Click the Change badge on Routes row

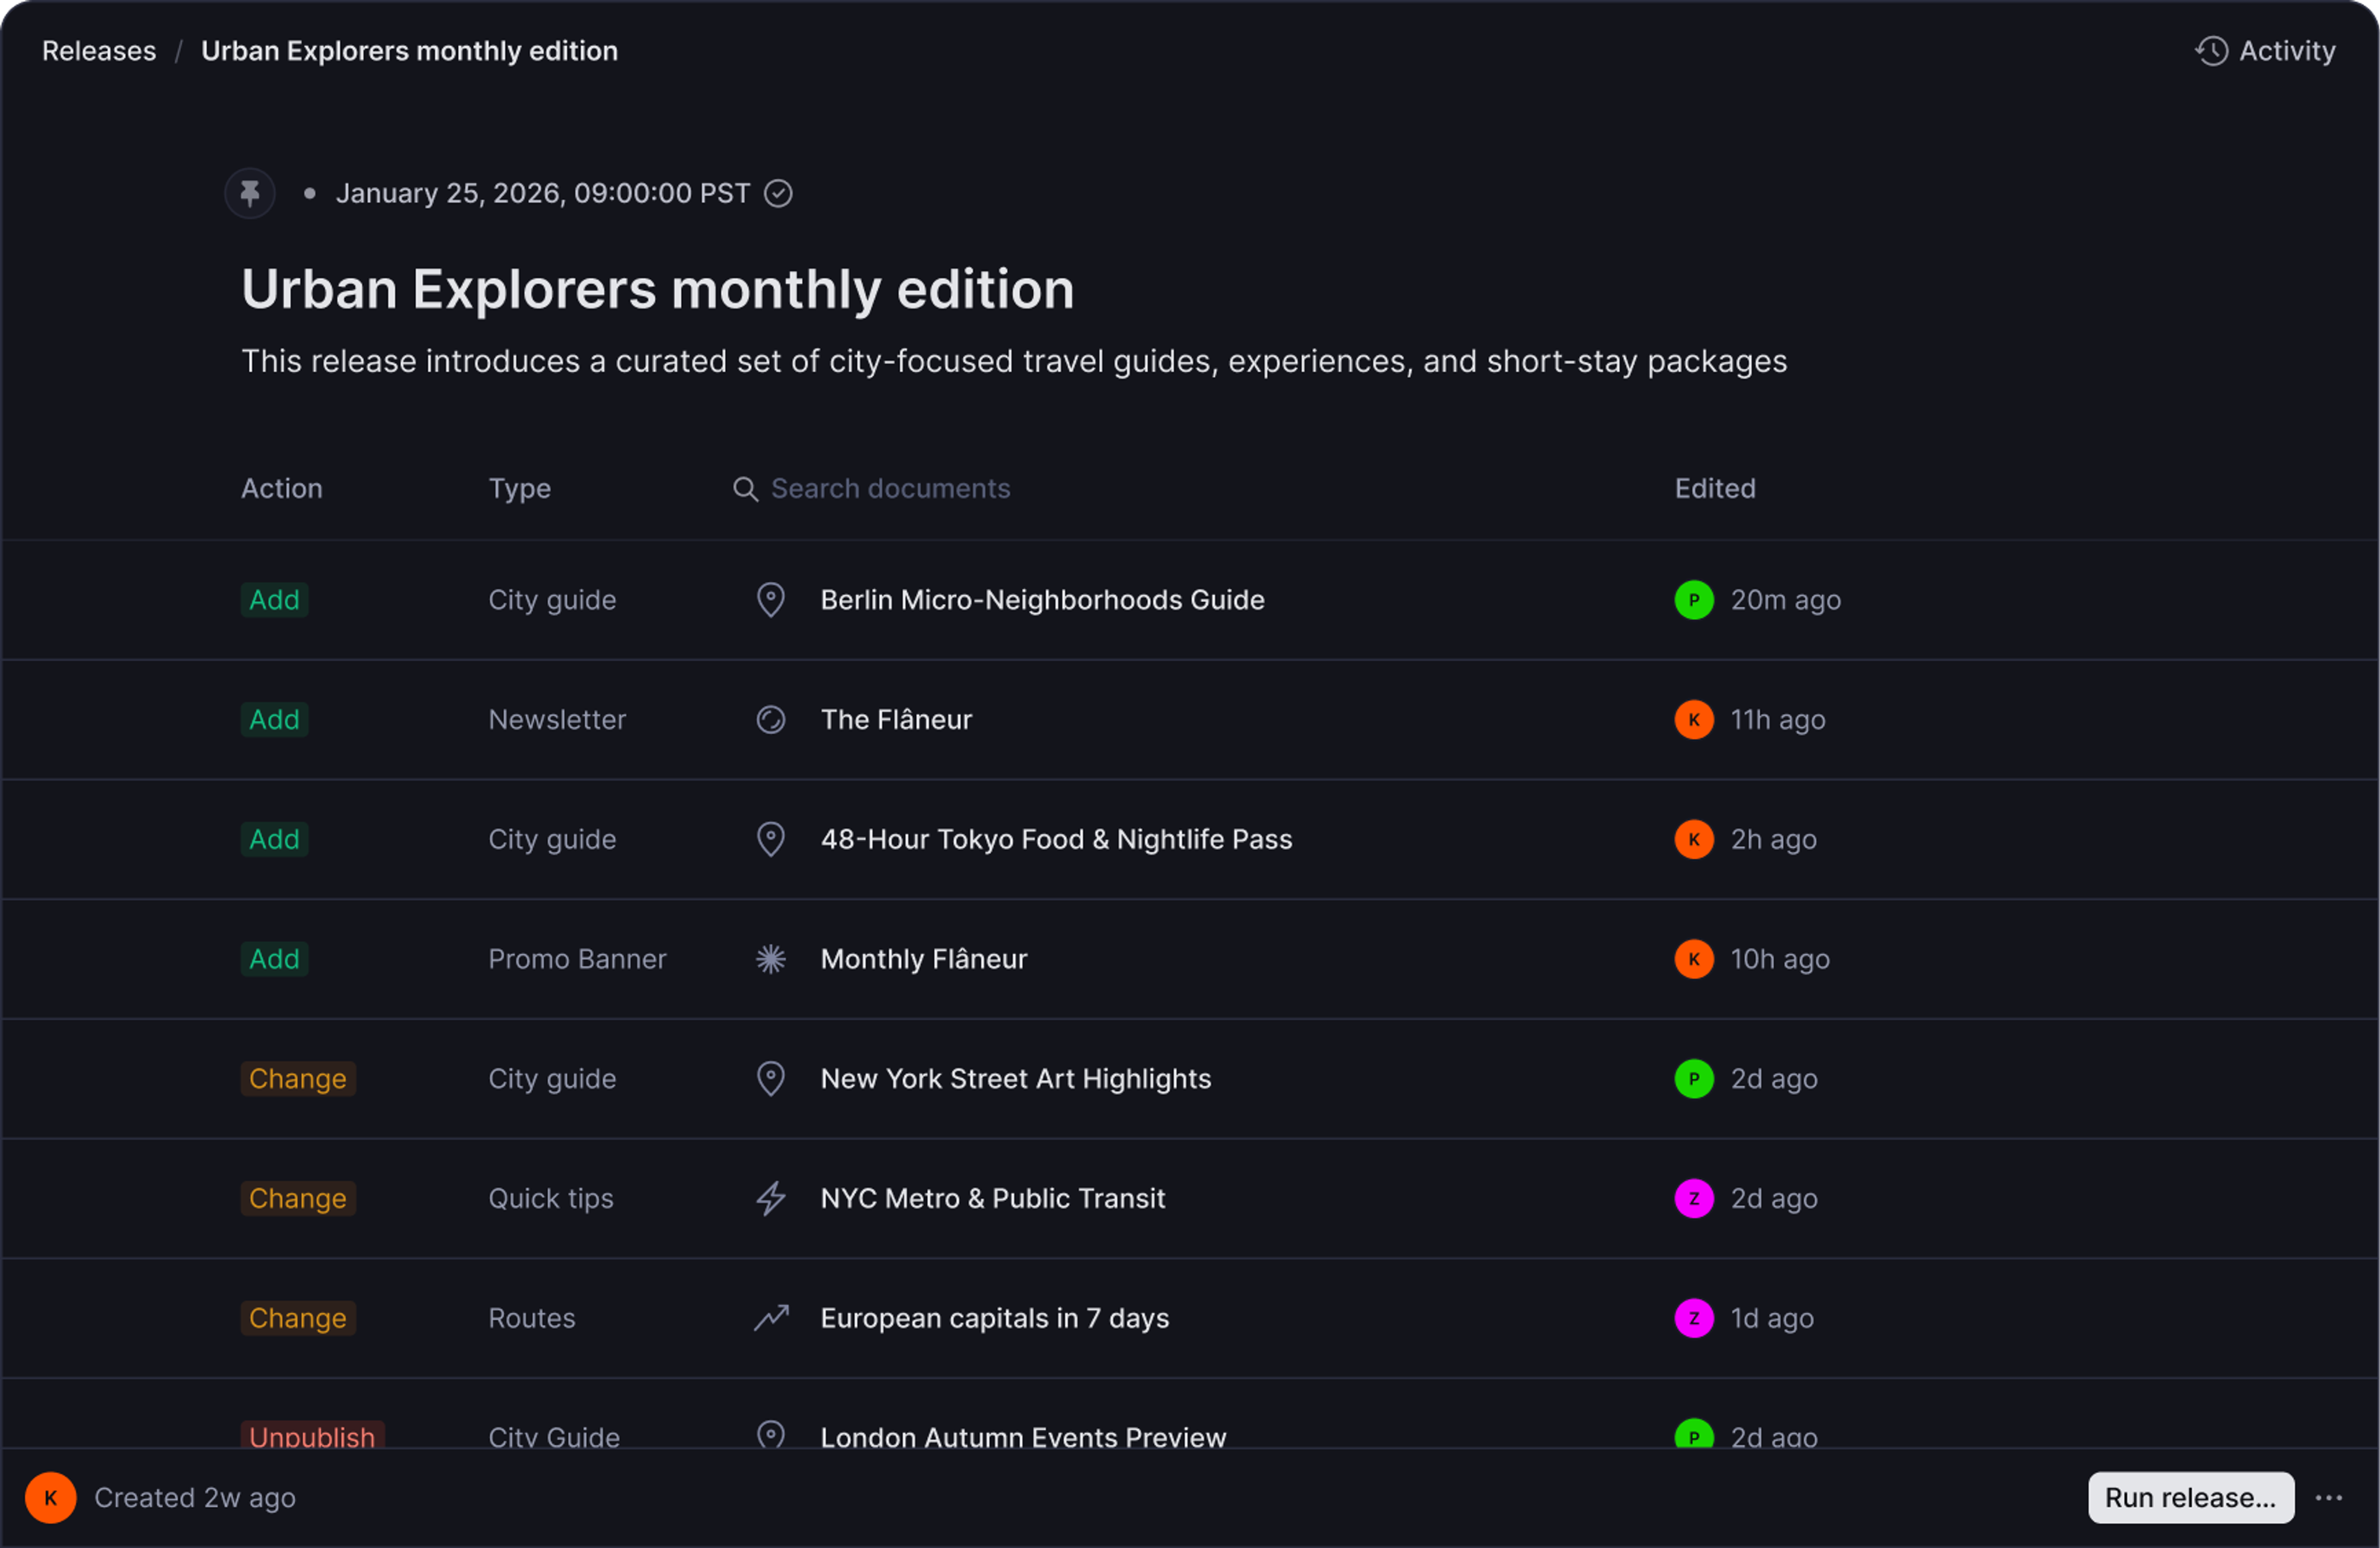pyautogui.click(x=297, y=1318)
